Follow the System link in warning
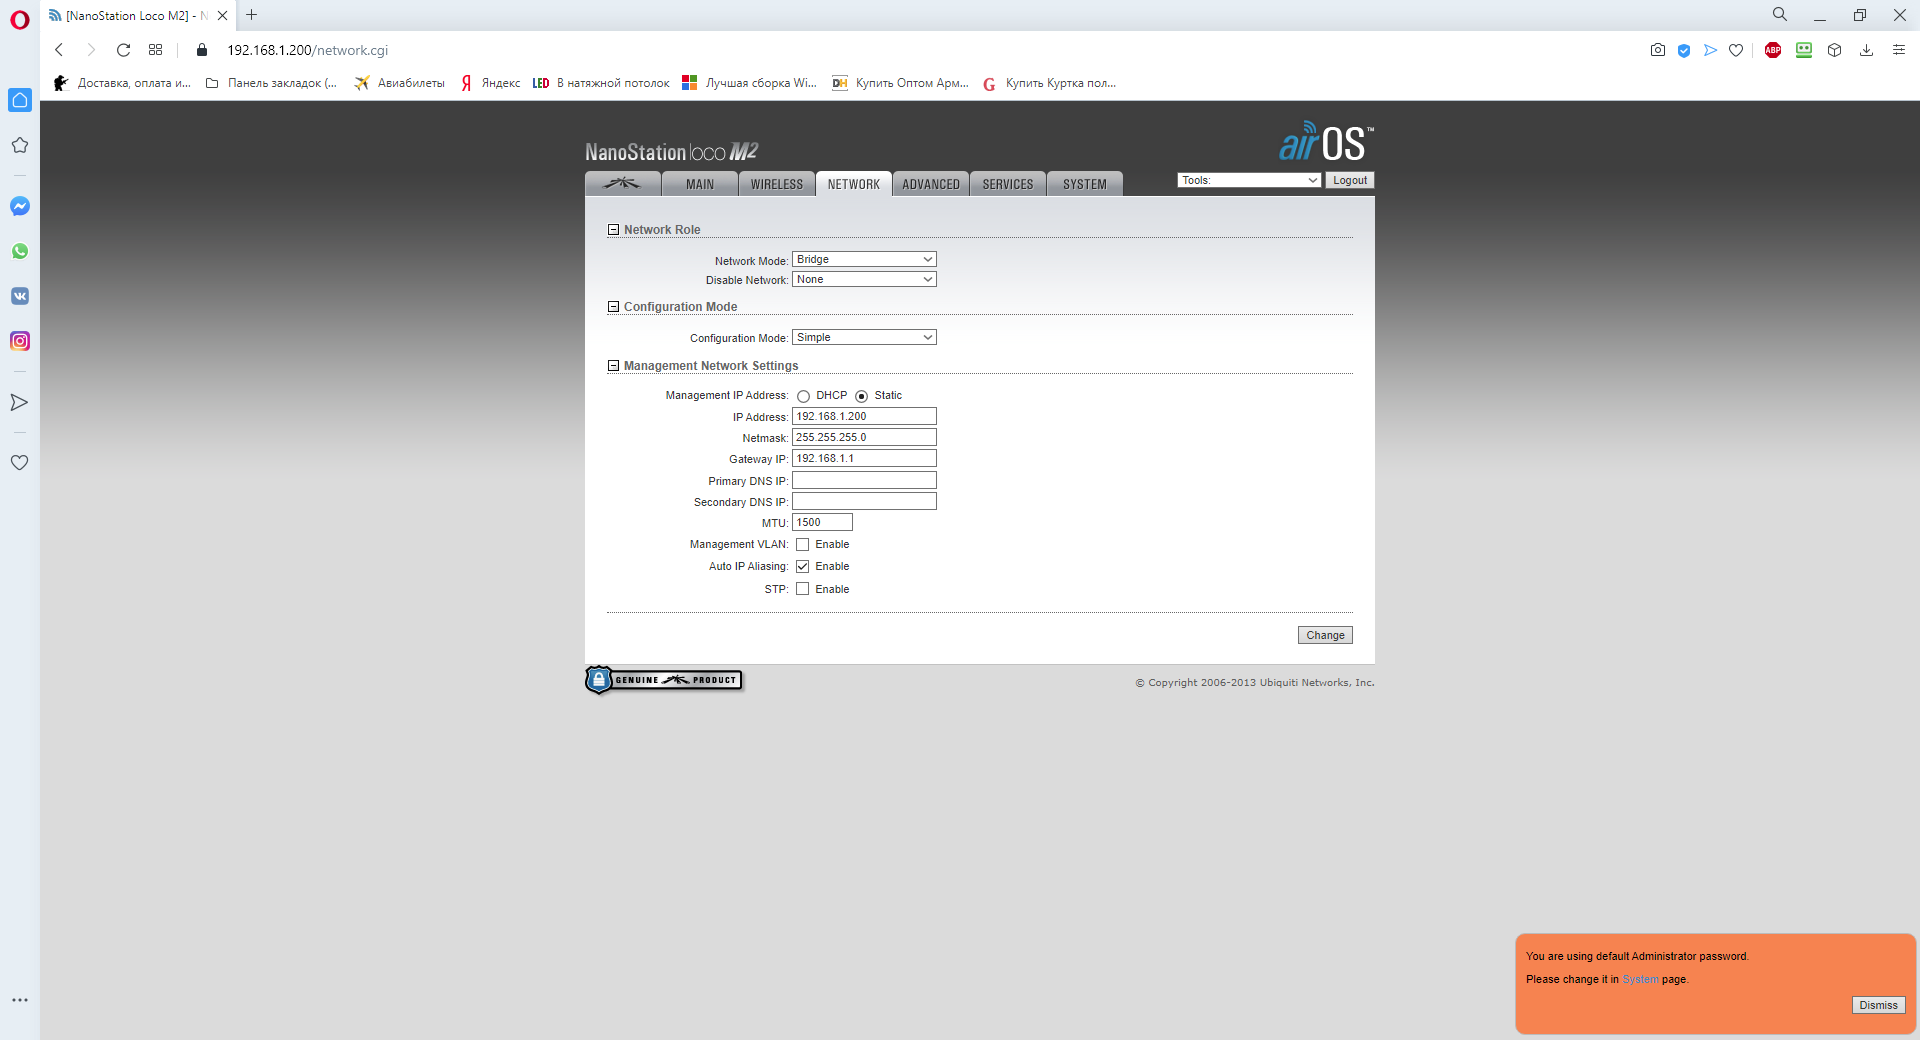The height and width of the screenshot is (1040, 1920). point(1640,979)
